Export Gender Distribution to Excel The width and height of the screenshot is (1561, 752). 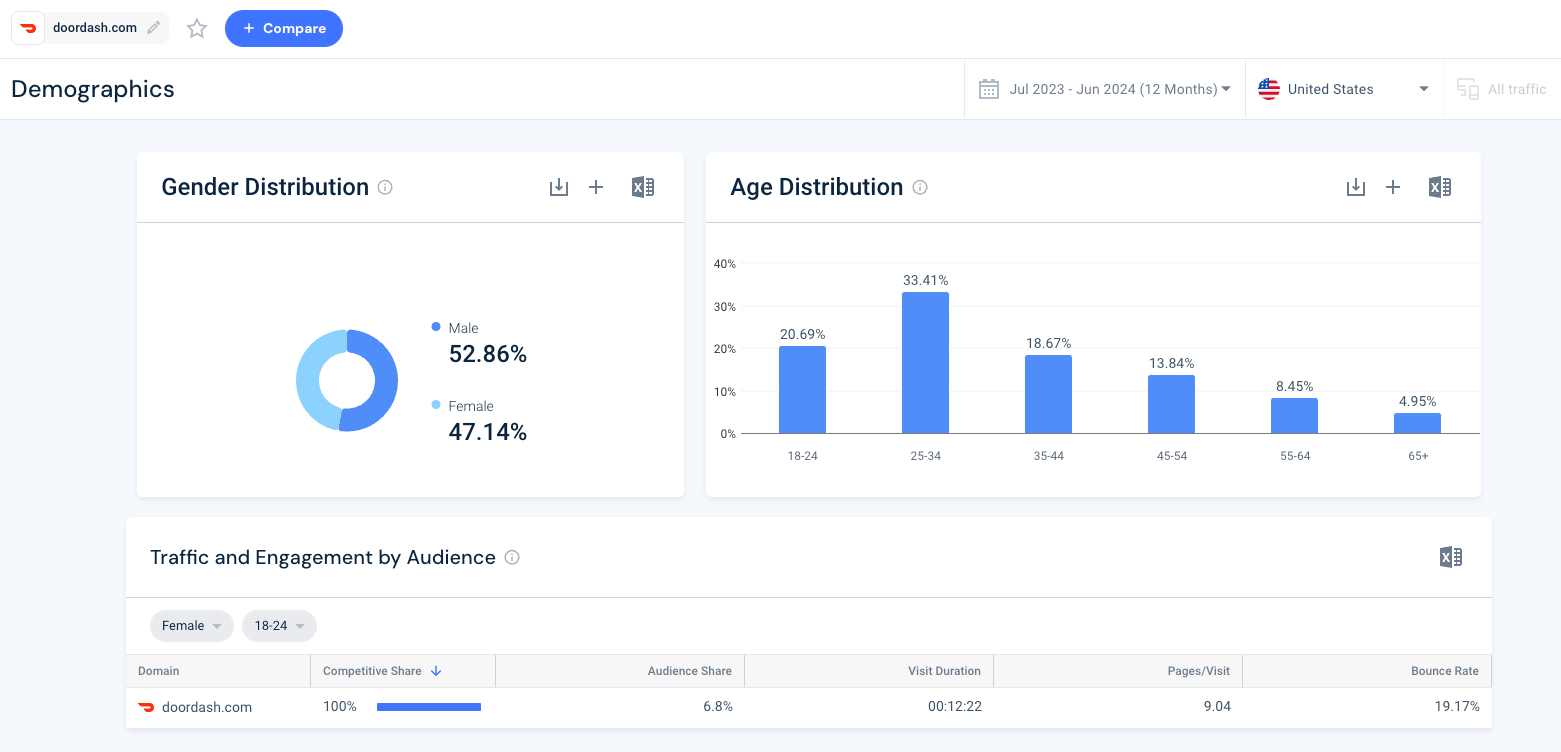pos(643,187)
